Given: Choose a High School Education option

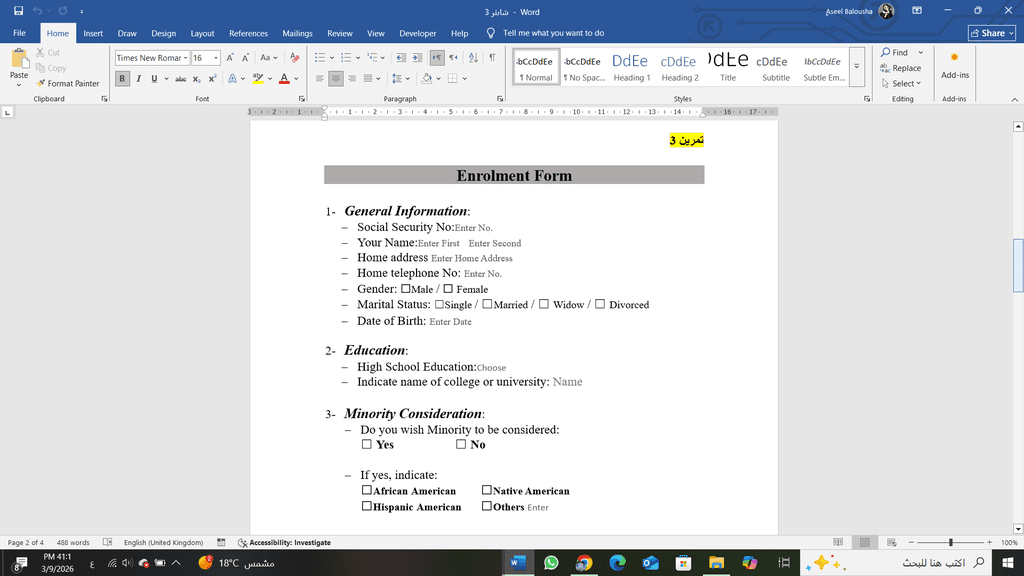Looking at the screenshot, I should 491,368.
